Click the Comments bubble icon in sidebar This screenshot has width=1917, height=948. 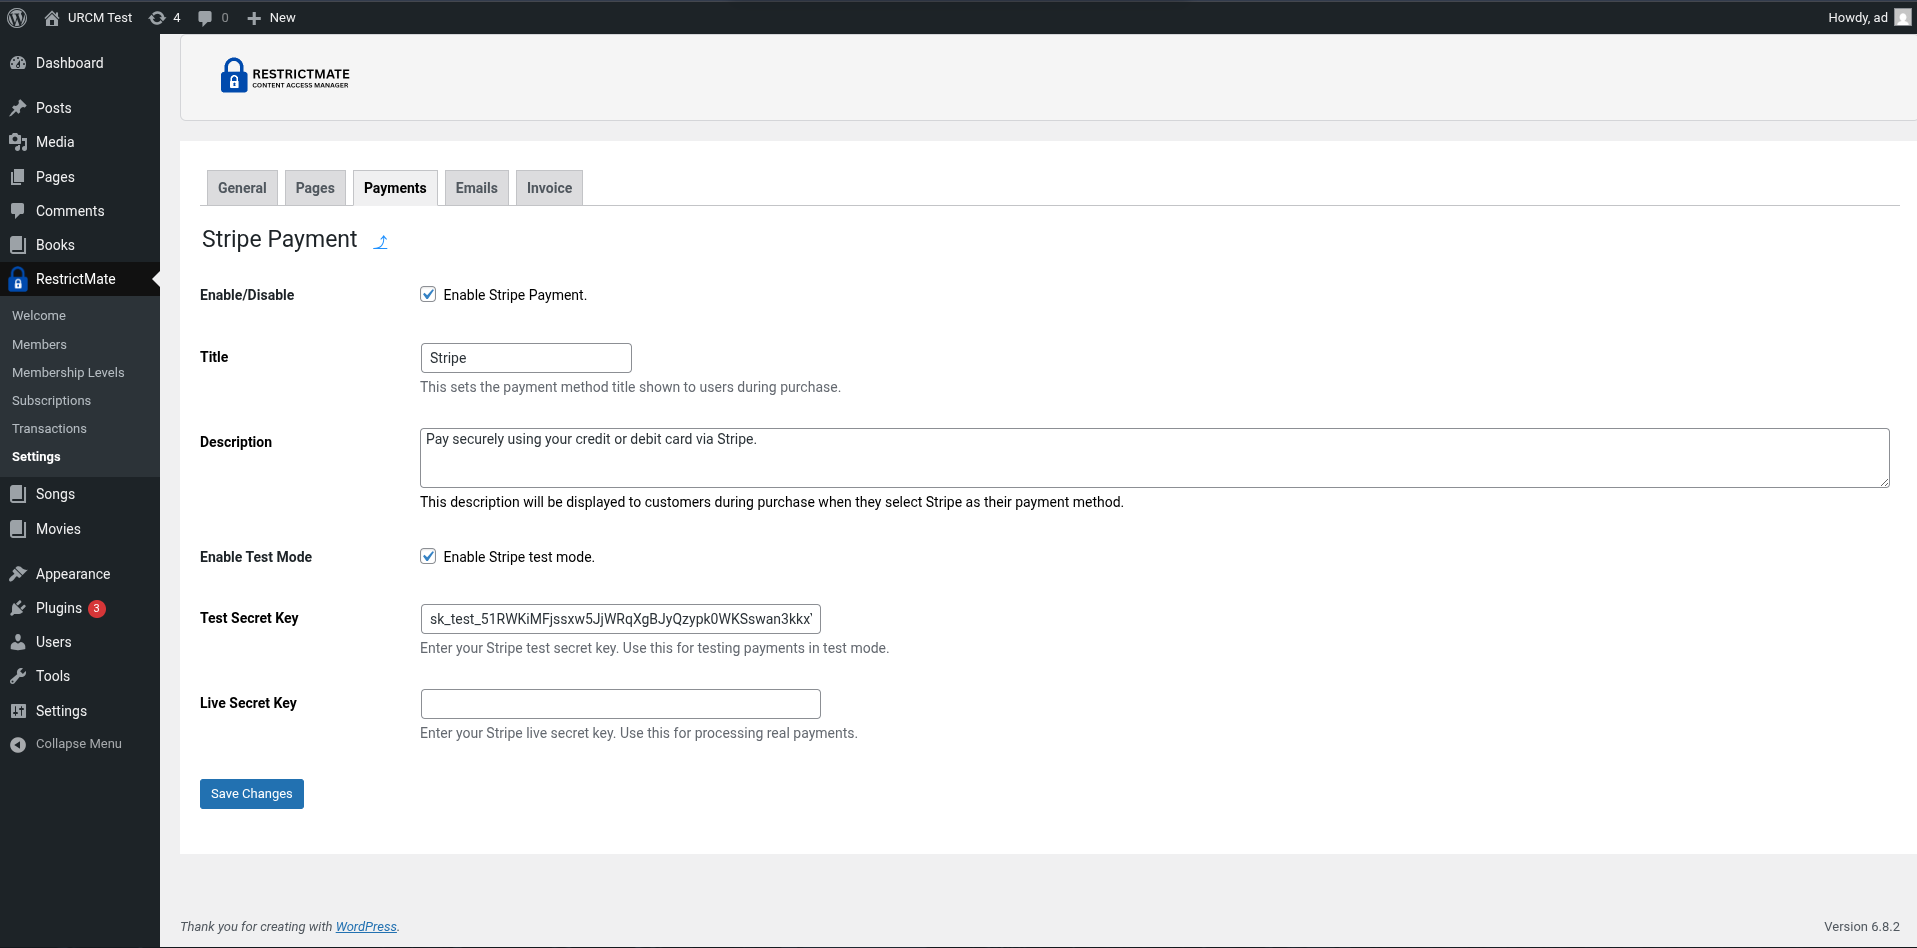(x=18, y=211)
